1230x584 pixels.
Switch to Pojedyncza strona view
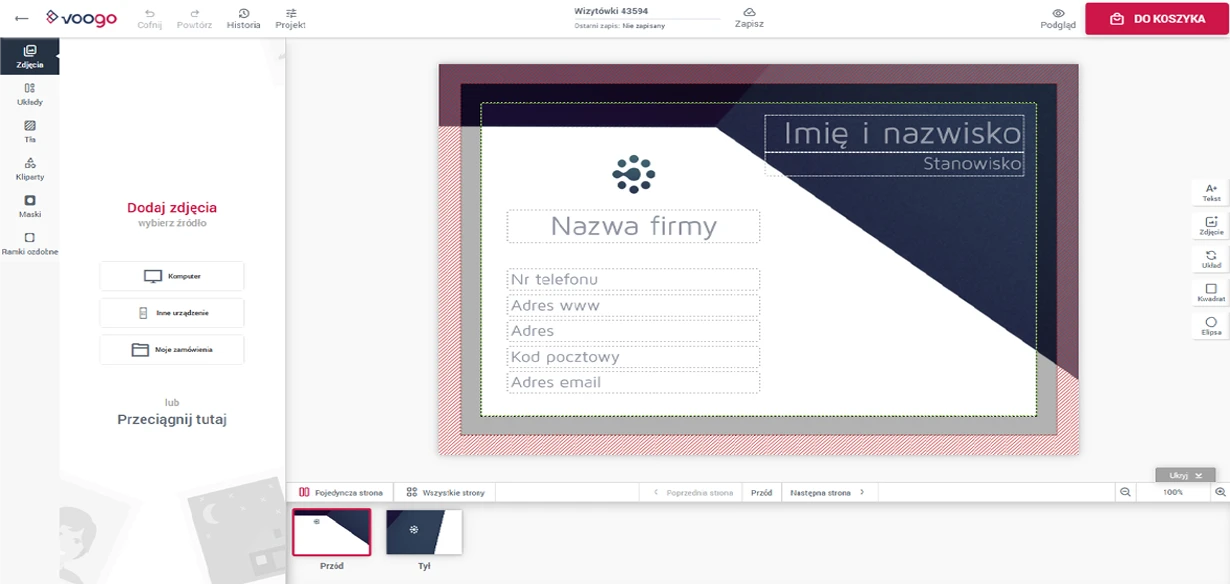pyautogui.click(x=341, y=492)
